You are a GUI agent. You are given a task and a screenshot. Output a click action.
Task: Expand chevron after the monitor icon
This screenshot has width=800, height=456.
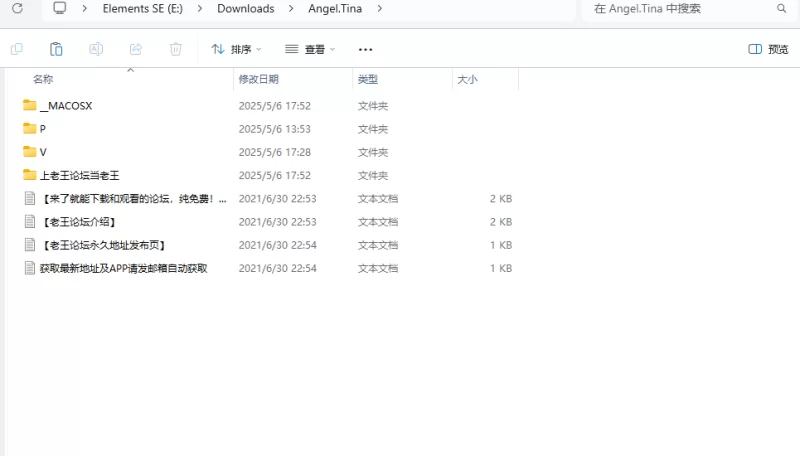coord(84,8)
